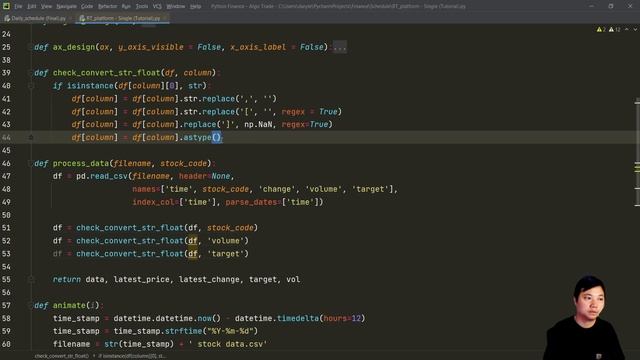Click 'regex' parameter on line 42
This screenshot has height=360, width=640.
(x=293, y=112)
